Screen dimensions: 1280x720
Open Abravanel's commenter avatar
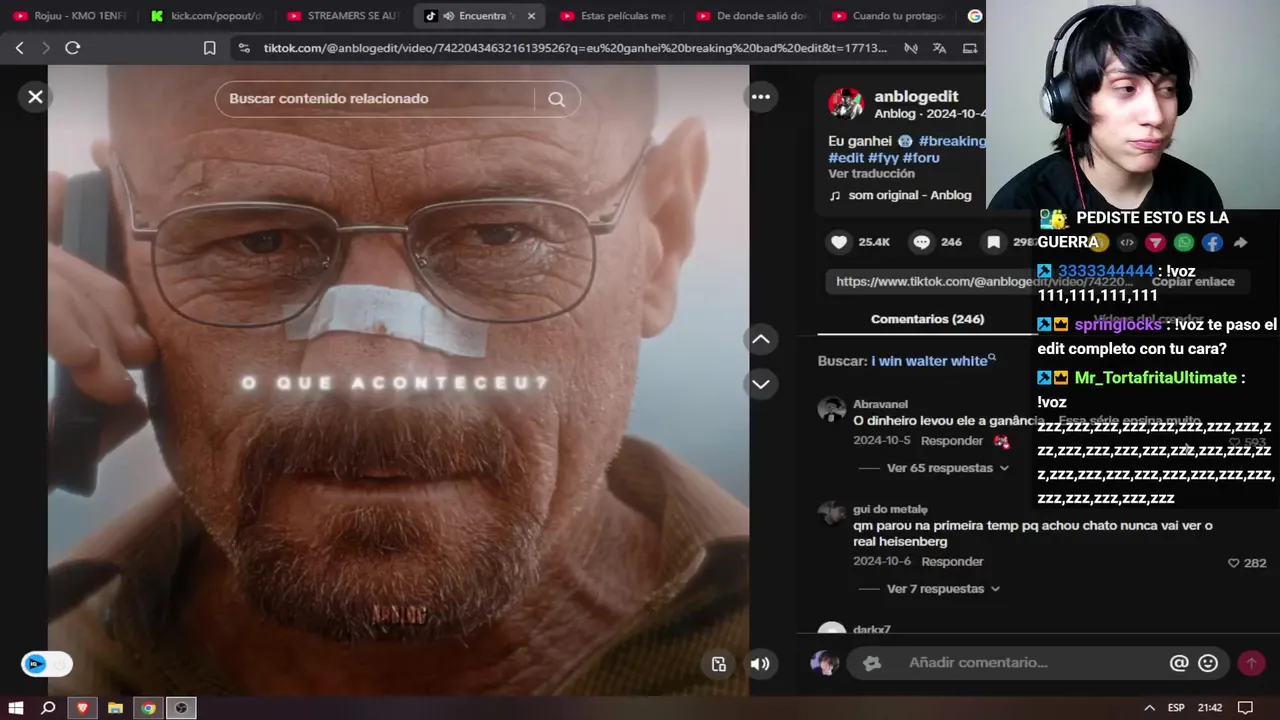[831, 409]
